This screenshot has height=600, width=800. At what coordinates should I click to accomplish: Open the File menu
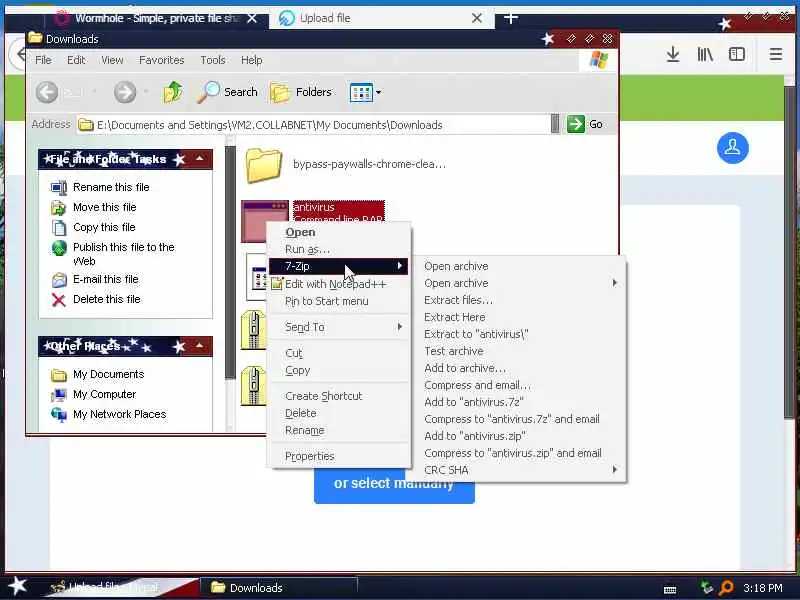(43, 60)
